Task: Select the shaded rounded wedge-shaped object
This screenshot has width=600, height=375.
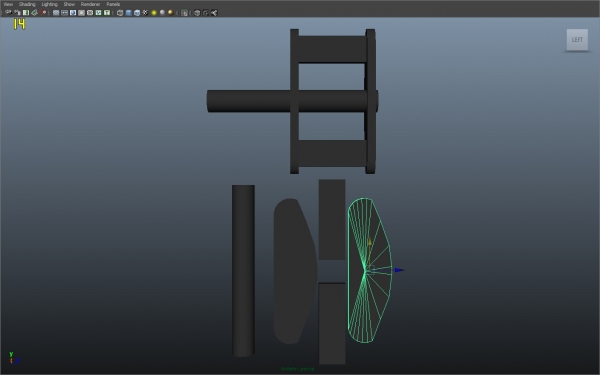Action: click(x=295, y=271)
